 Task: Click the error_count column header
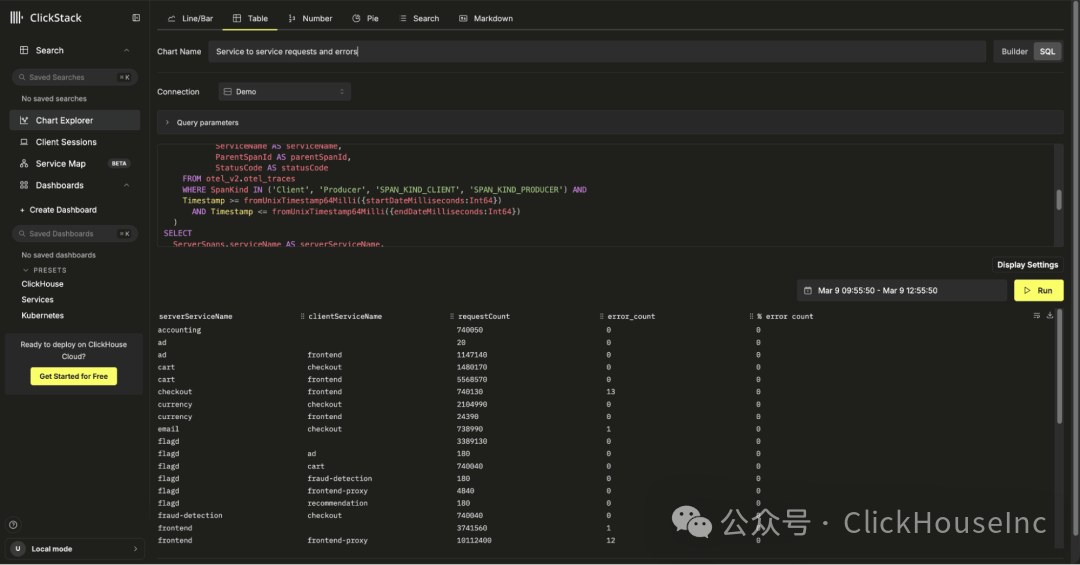631,316
